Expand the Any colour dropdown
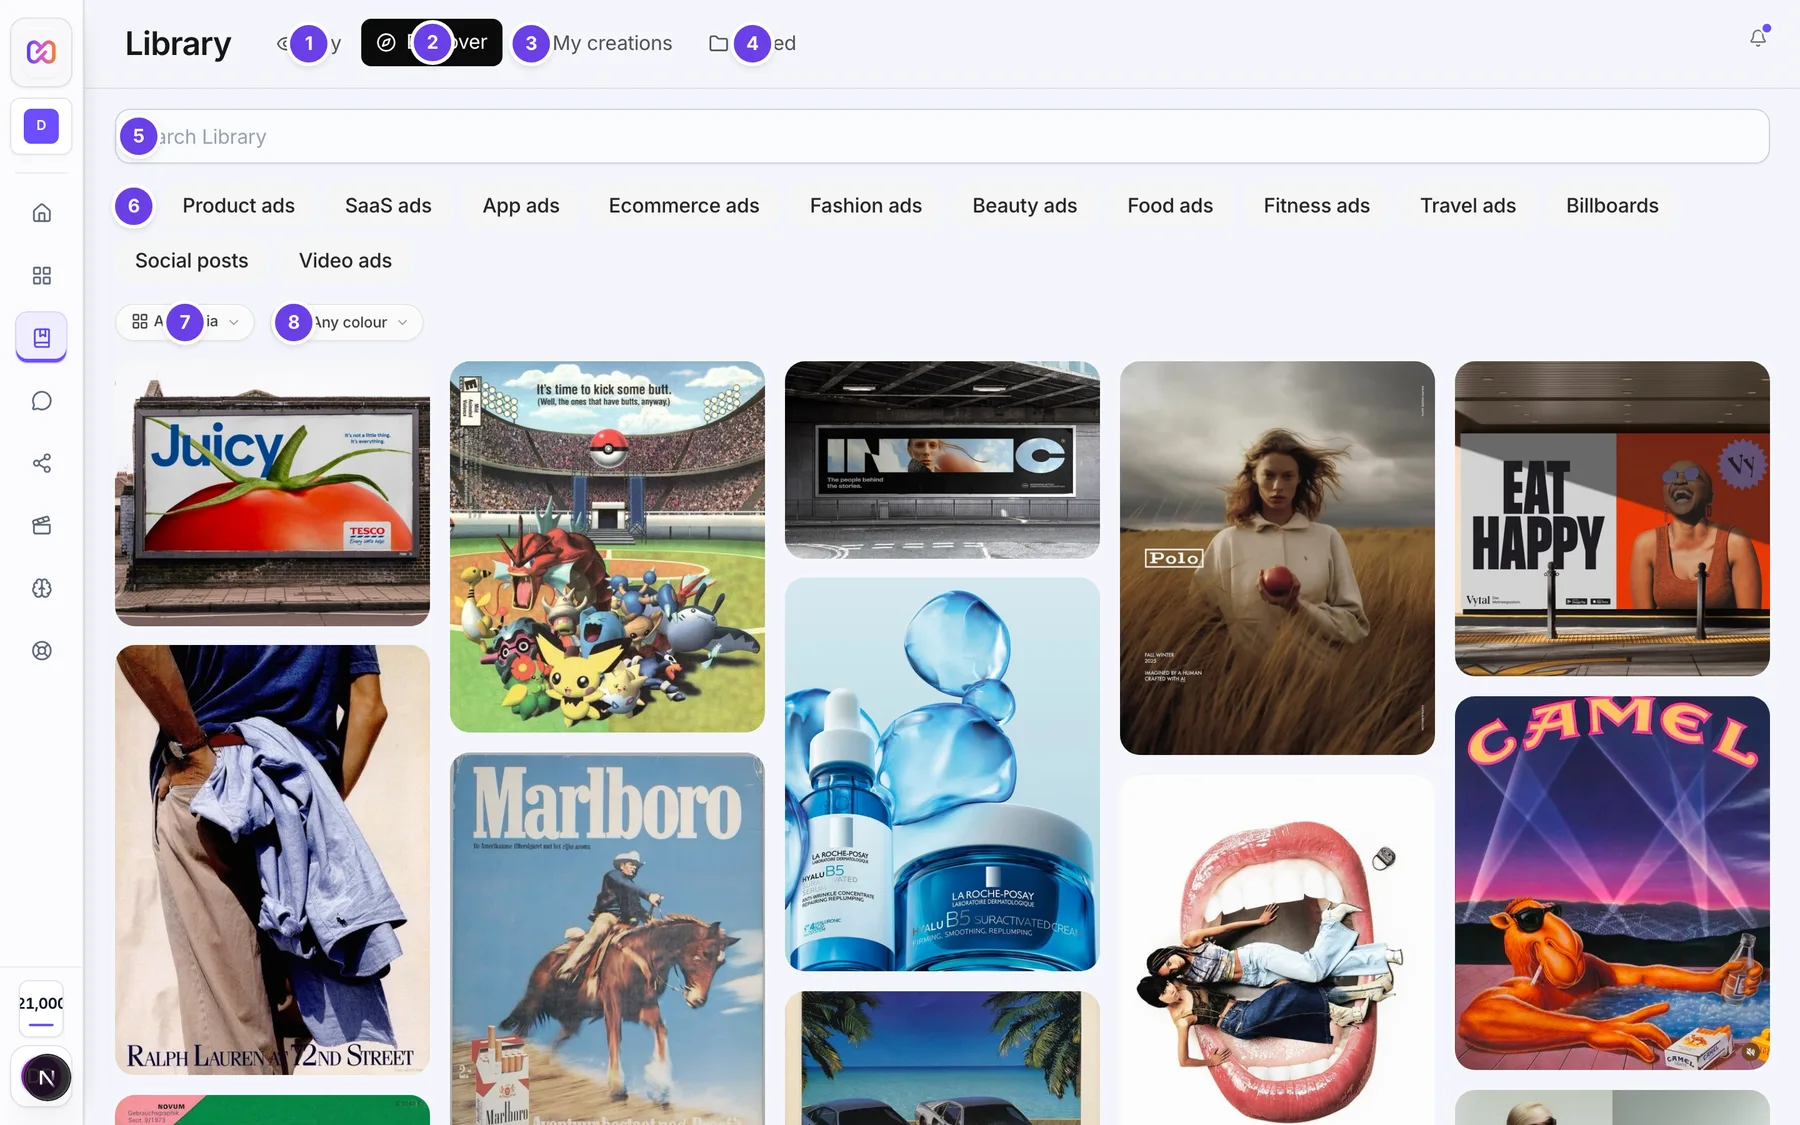The image size is (1800, 1125). point(348,322)
